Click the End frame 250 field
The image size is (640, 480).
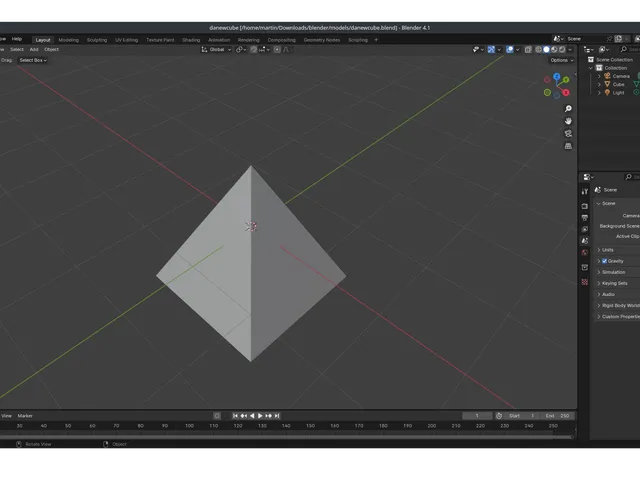coord(557,416)
